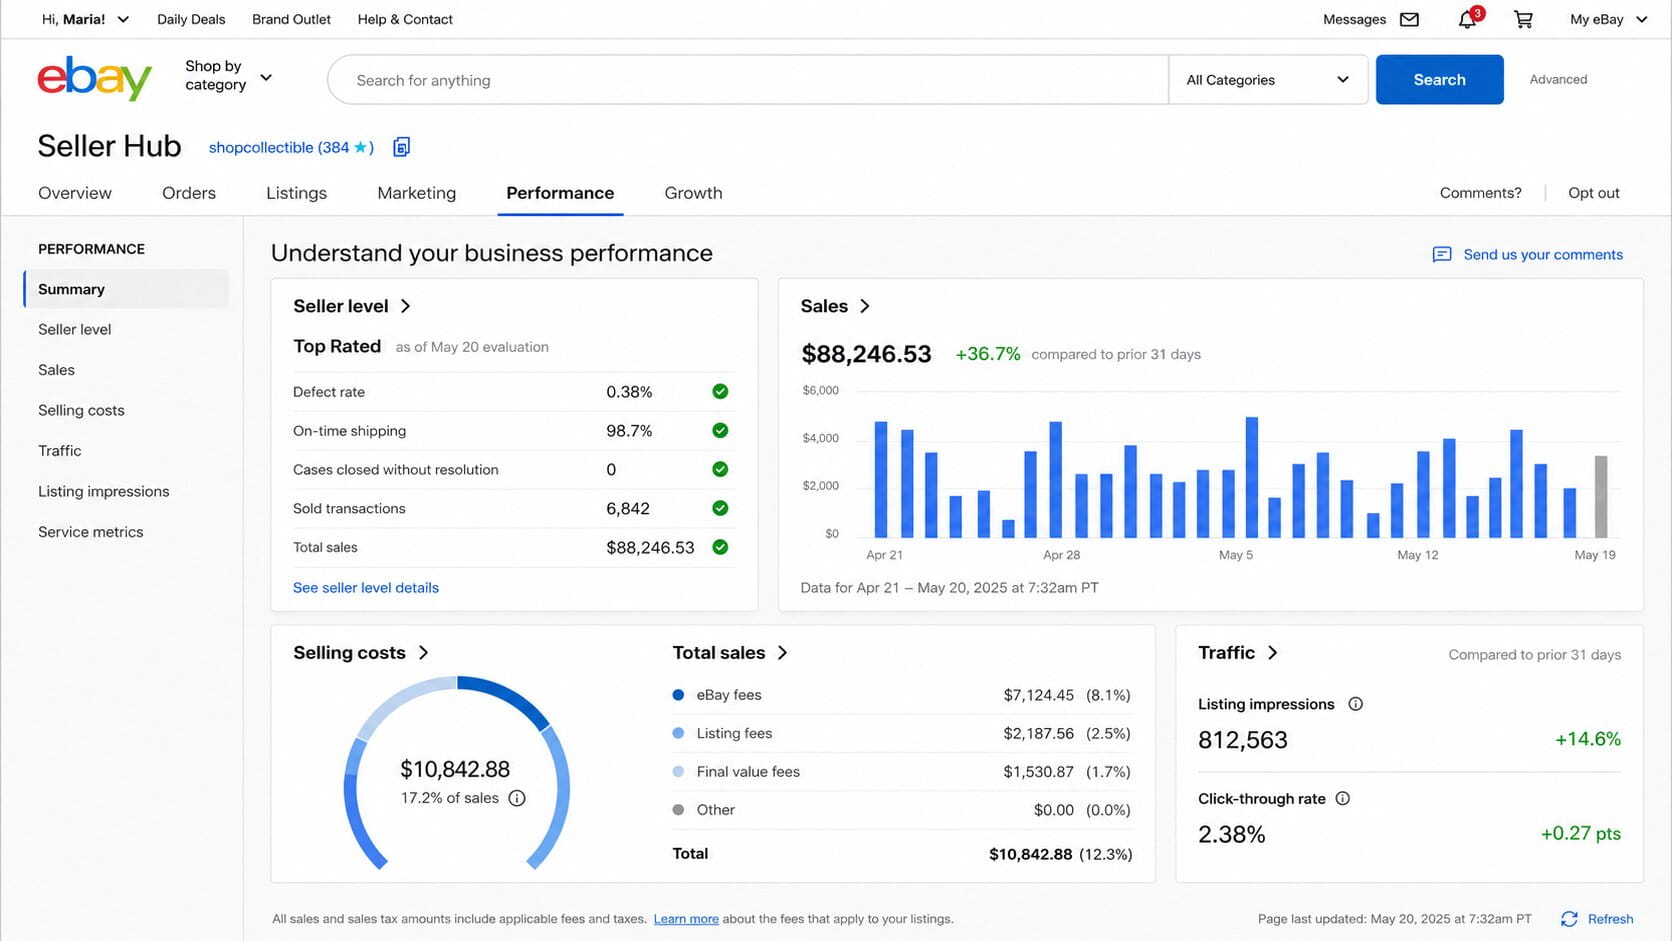Viewport: 1672px width, 941px height.
Task: Click the $88,246.53 sales total heading
Action: coord(866,354)
